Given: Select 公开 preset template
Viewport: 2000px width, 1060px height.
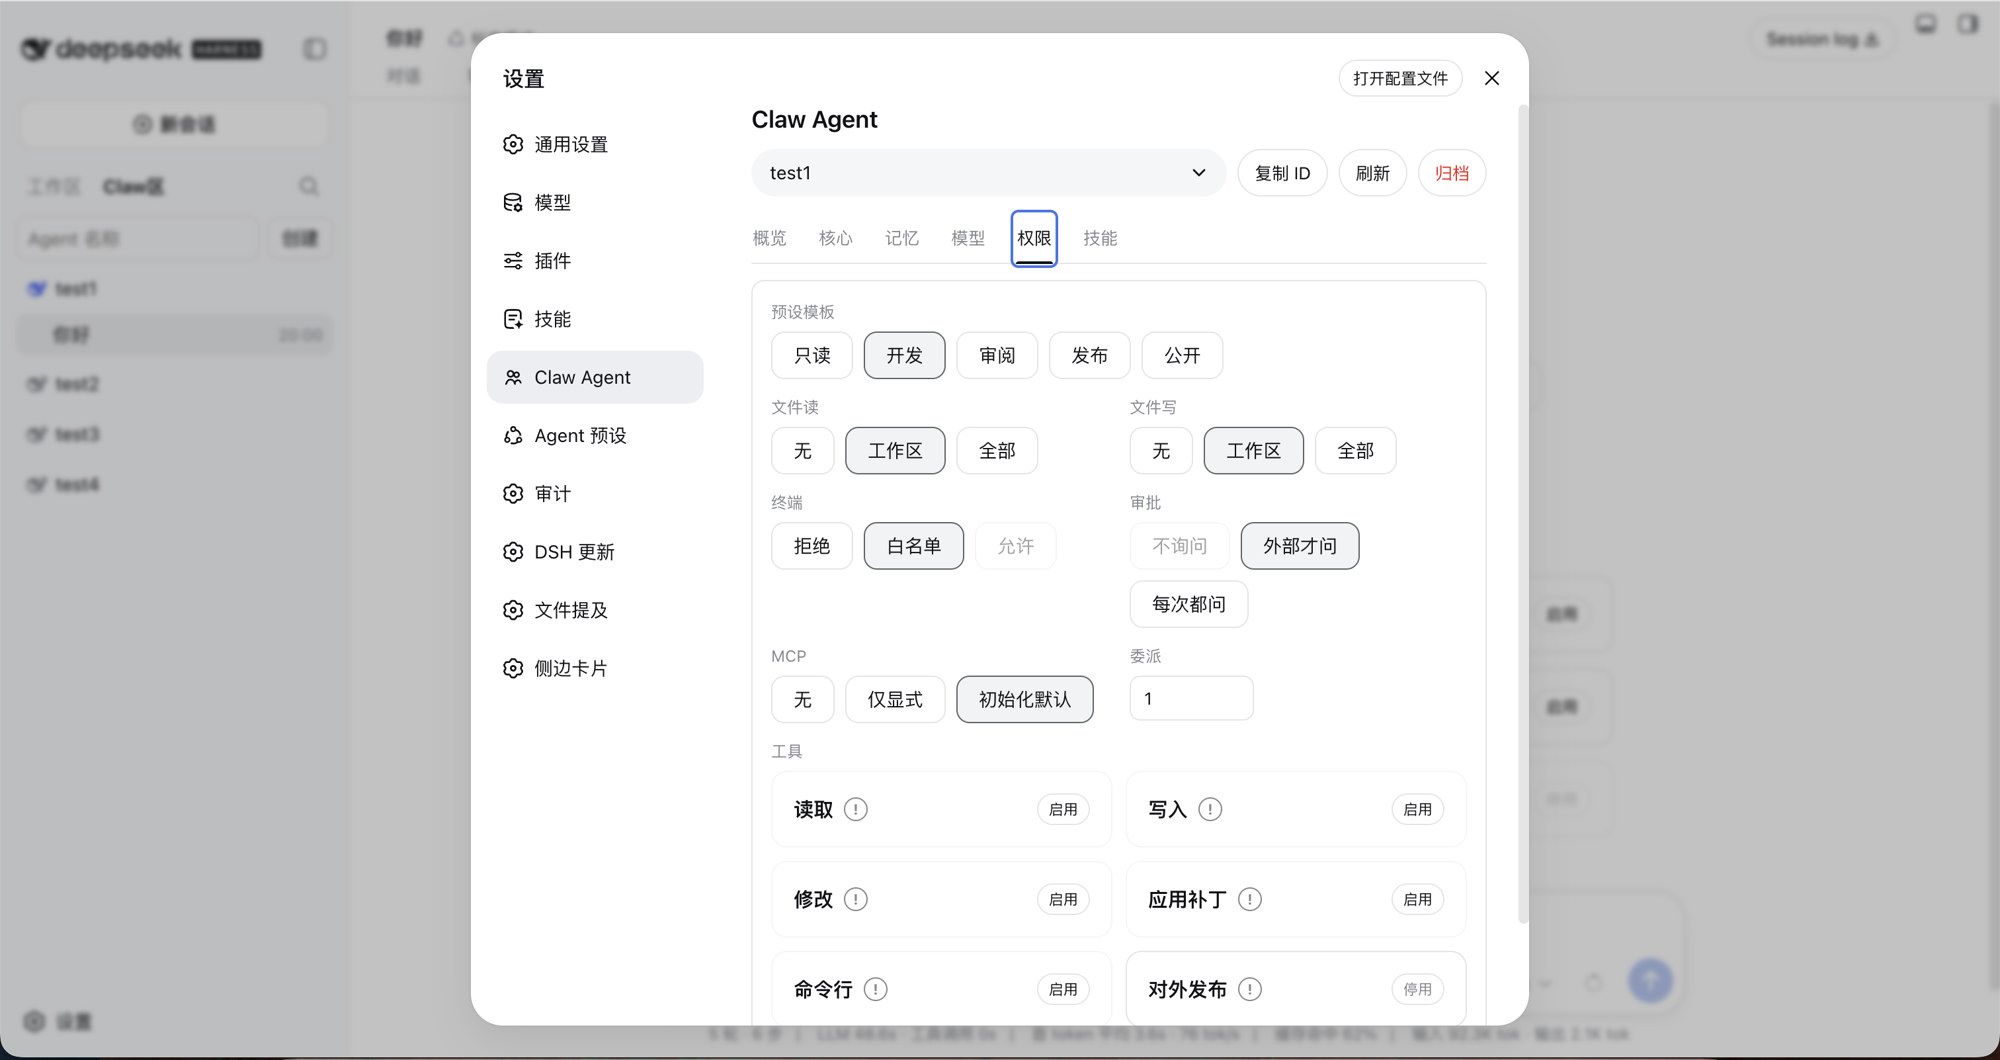Looking at the screenshot, I should click(1182, 355).
